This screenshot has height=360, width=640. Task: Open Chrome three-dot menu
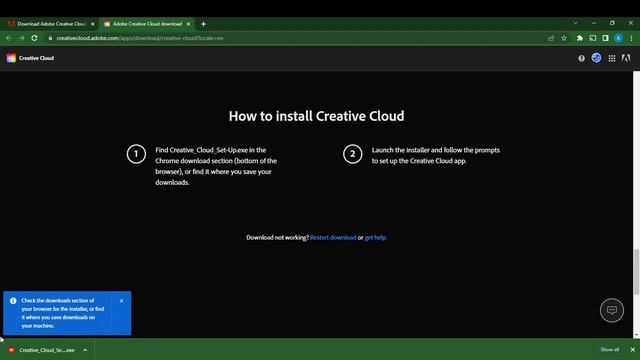631,38
